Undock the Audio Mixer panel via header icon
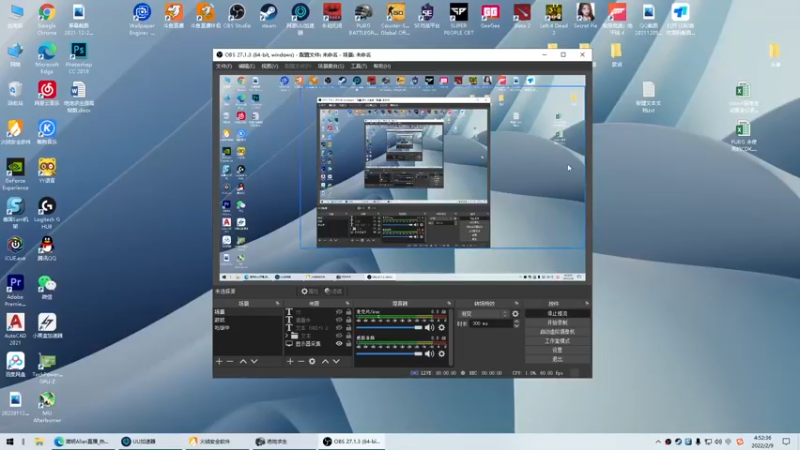Screen dimensions: 800x450 coord(449,304)
